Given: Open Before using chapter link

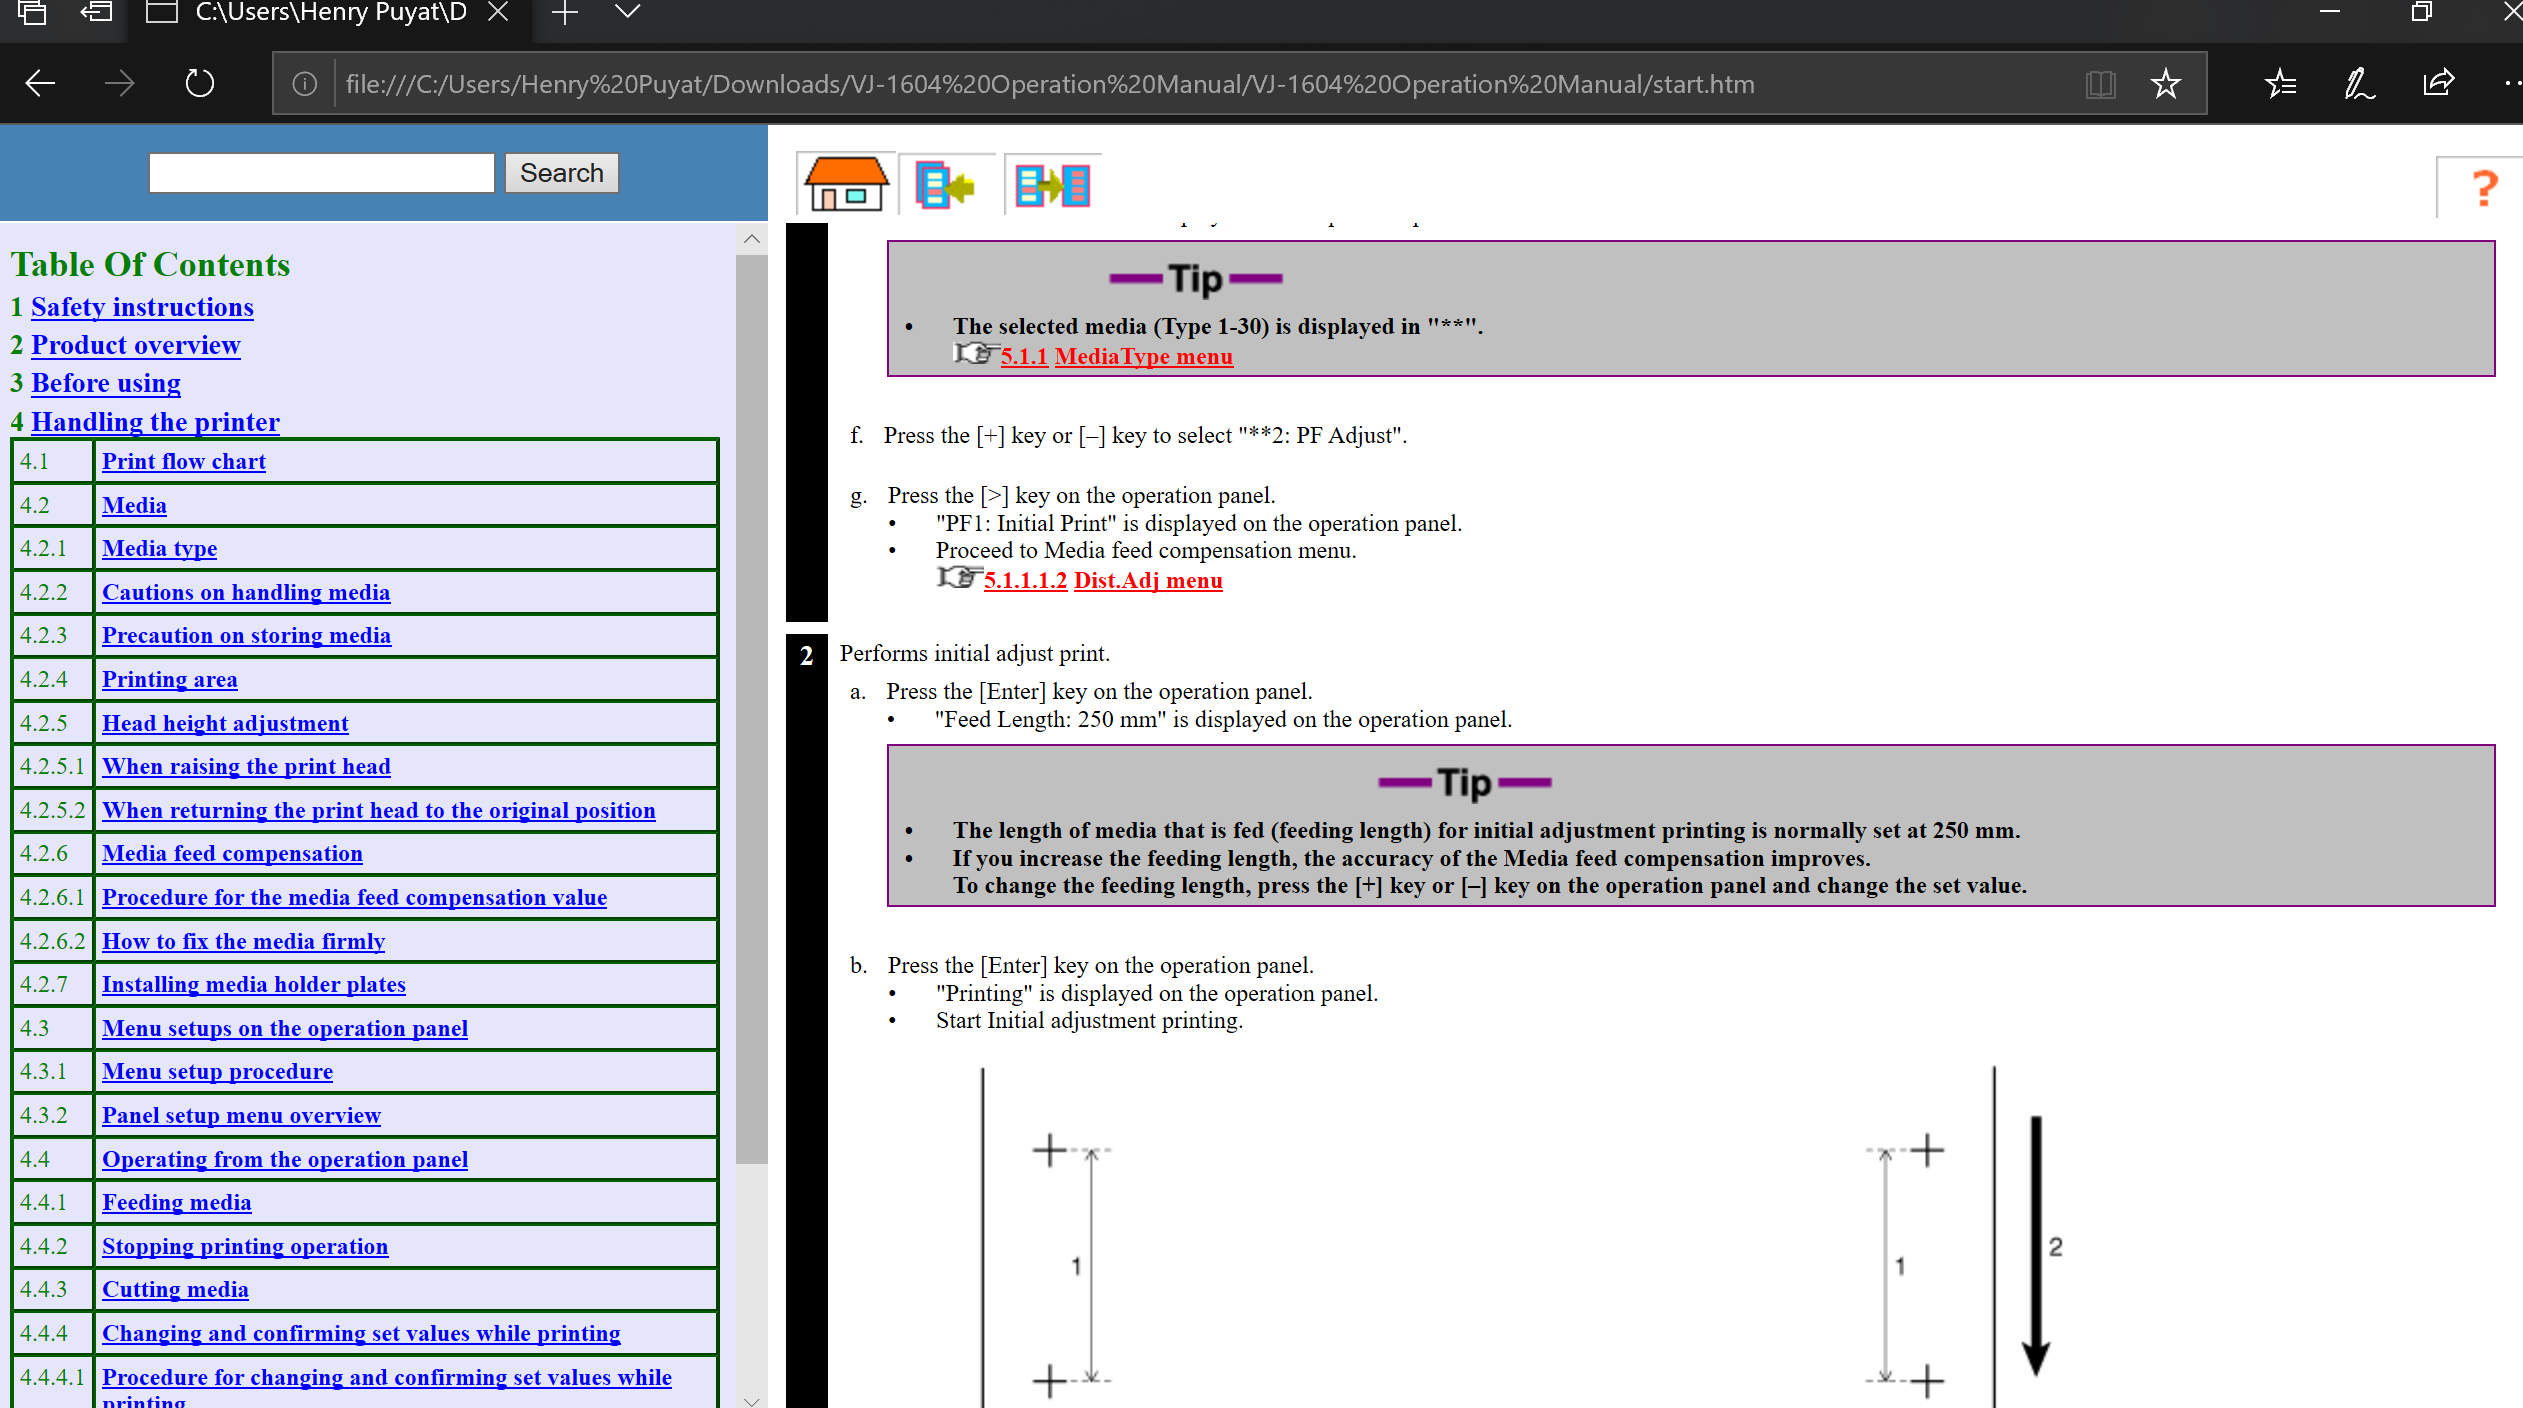Looking at the screenshot, I should click(x=106, y=383).
